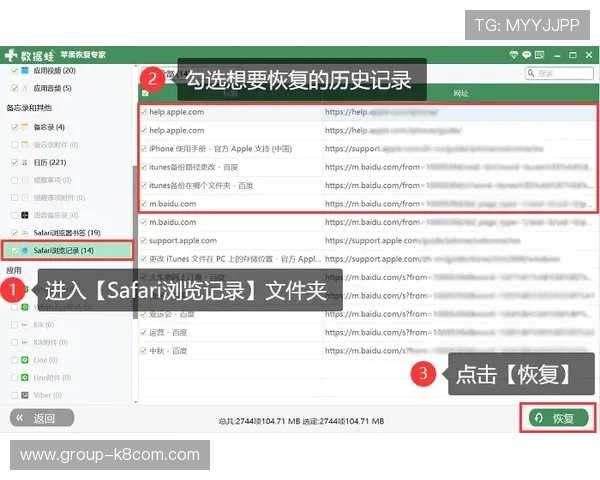This screenshot has width=600, height=480.
Task: Select the Safari浏览器书签 (19) tree item
Action: tap(67, 233)
